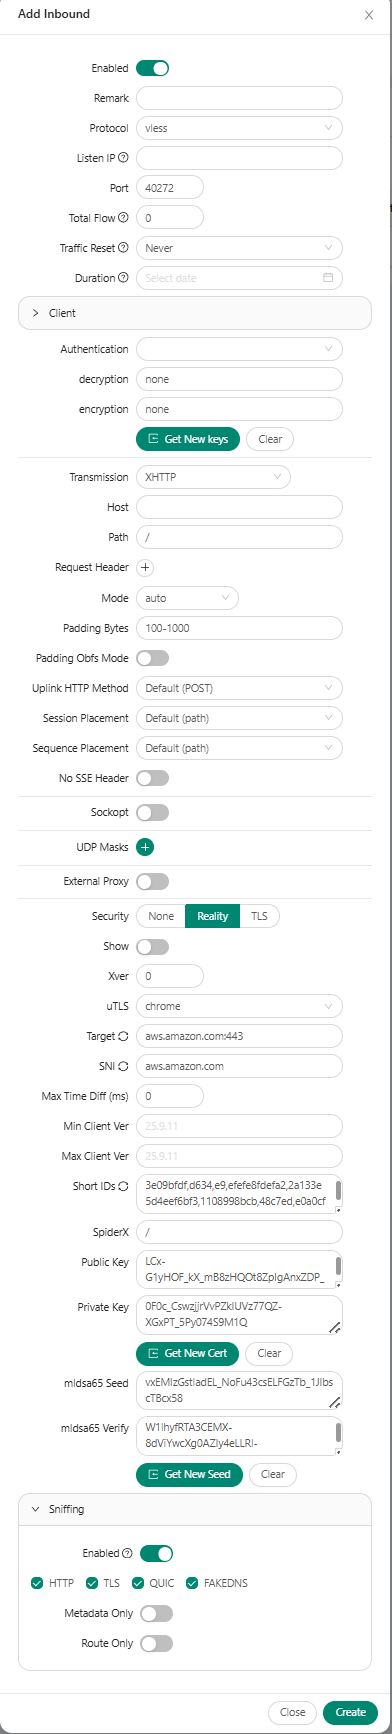
Task: Select None security option
Action: (161, 916)
